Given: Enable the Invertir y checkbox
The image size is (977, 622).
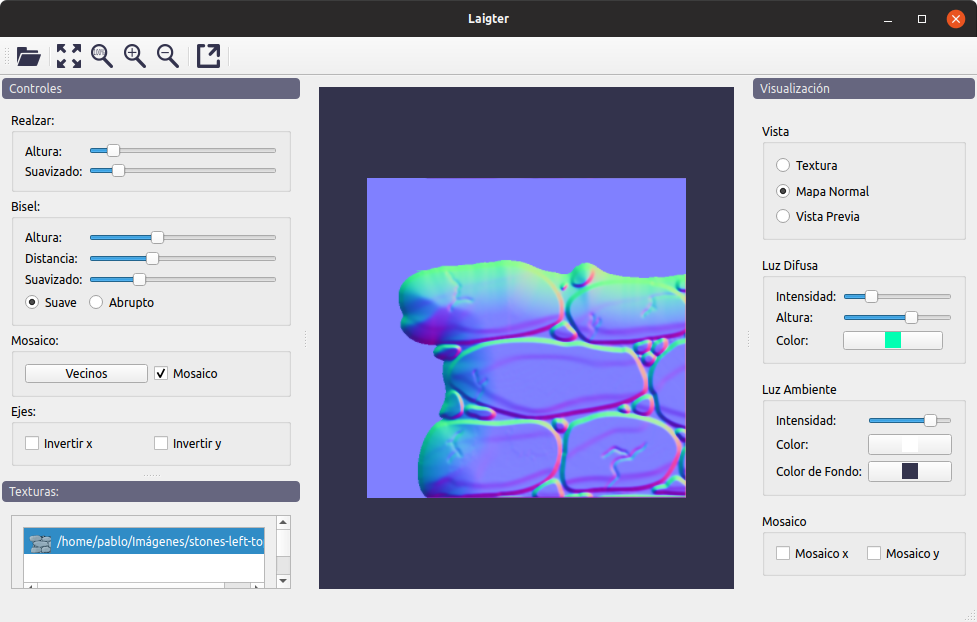Looking at the screenshot, I should [x=161, y=443].
